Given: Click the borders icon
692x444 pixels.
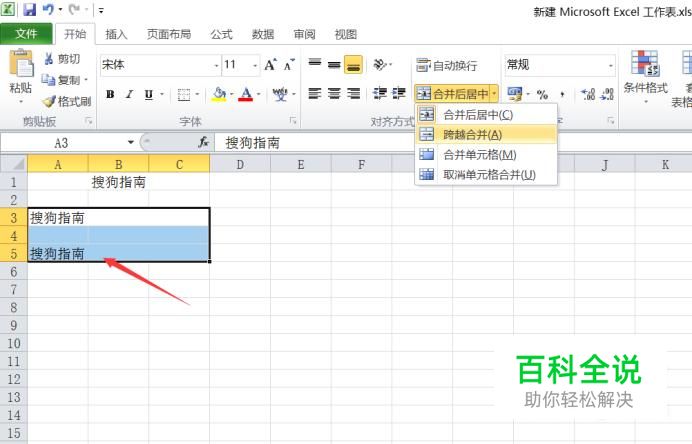Looking at the screenshot, I should tap(184, 94).
